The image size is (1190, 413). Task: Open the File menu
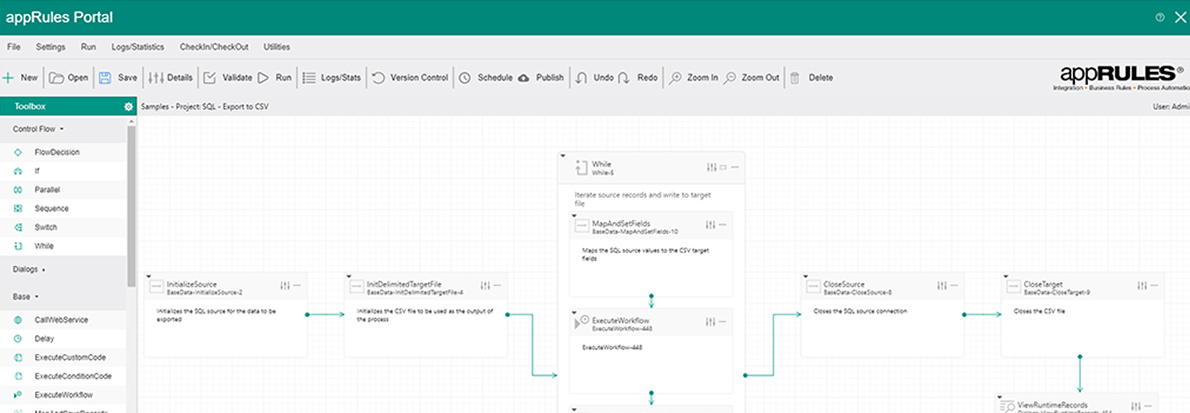tap(14, 46)
